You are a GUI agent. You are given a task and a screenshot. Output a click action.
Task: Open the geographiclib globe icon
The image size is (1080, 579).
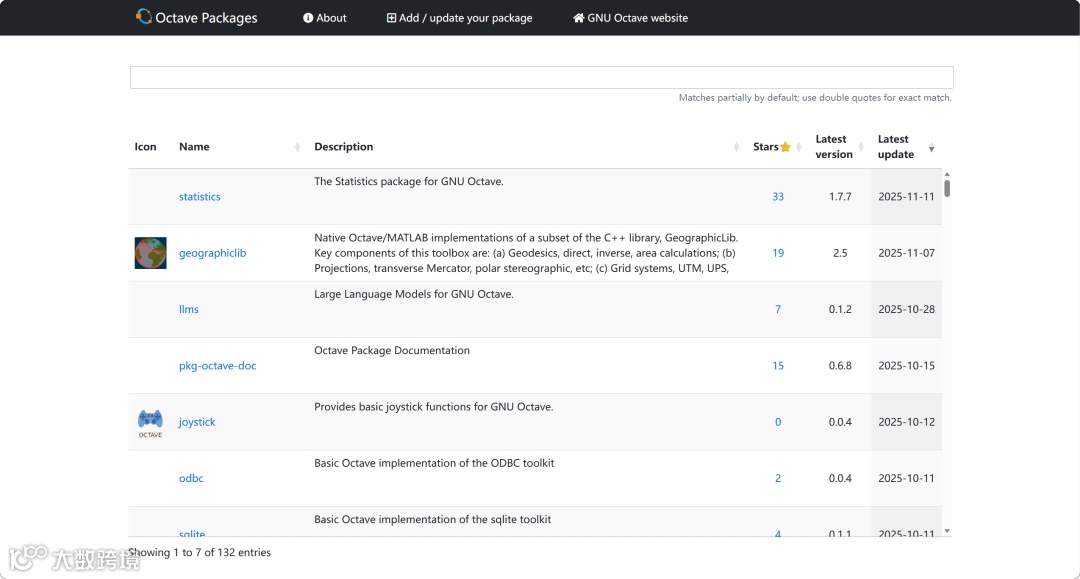(150, 253)
